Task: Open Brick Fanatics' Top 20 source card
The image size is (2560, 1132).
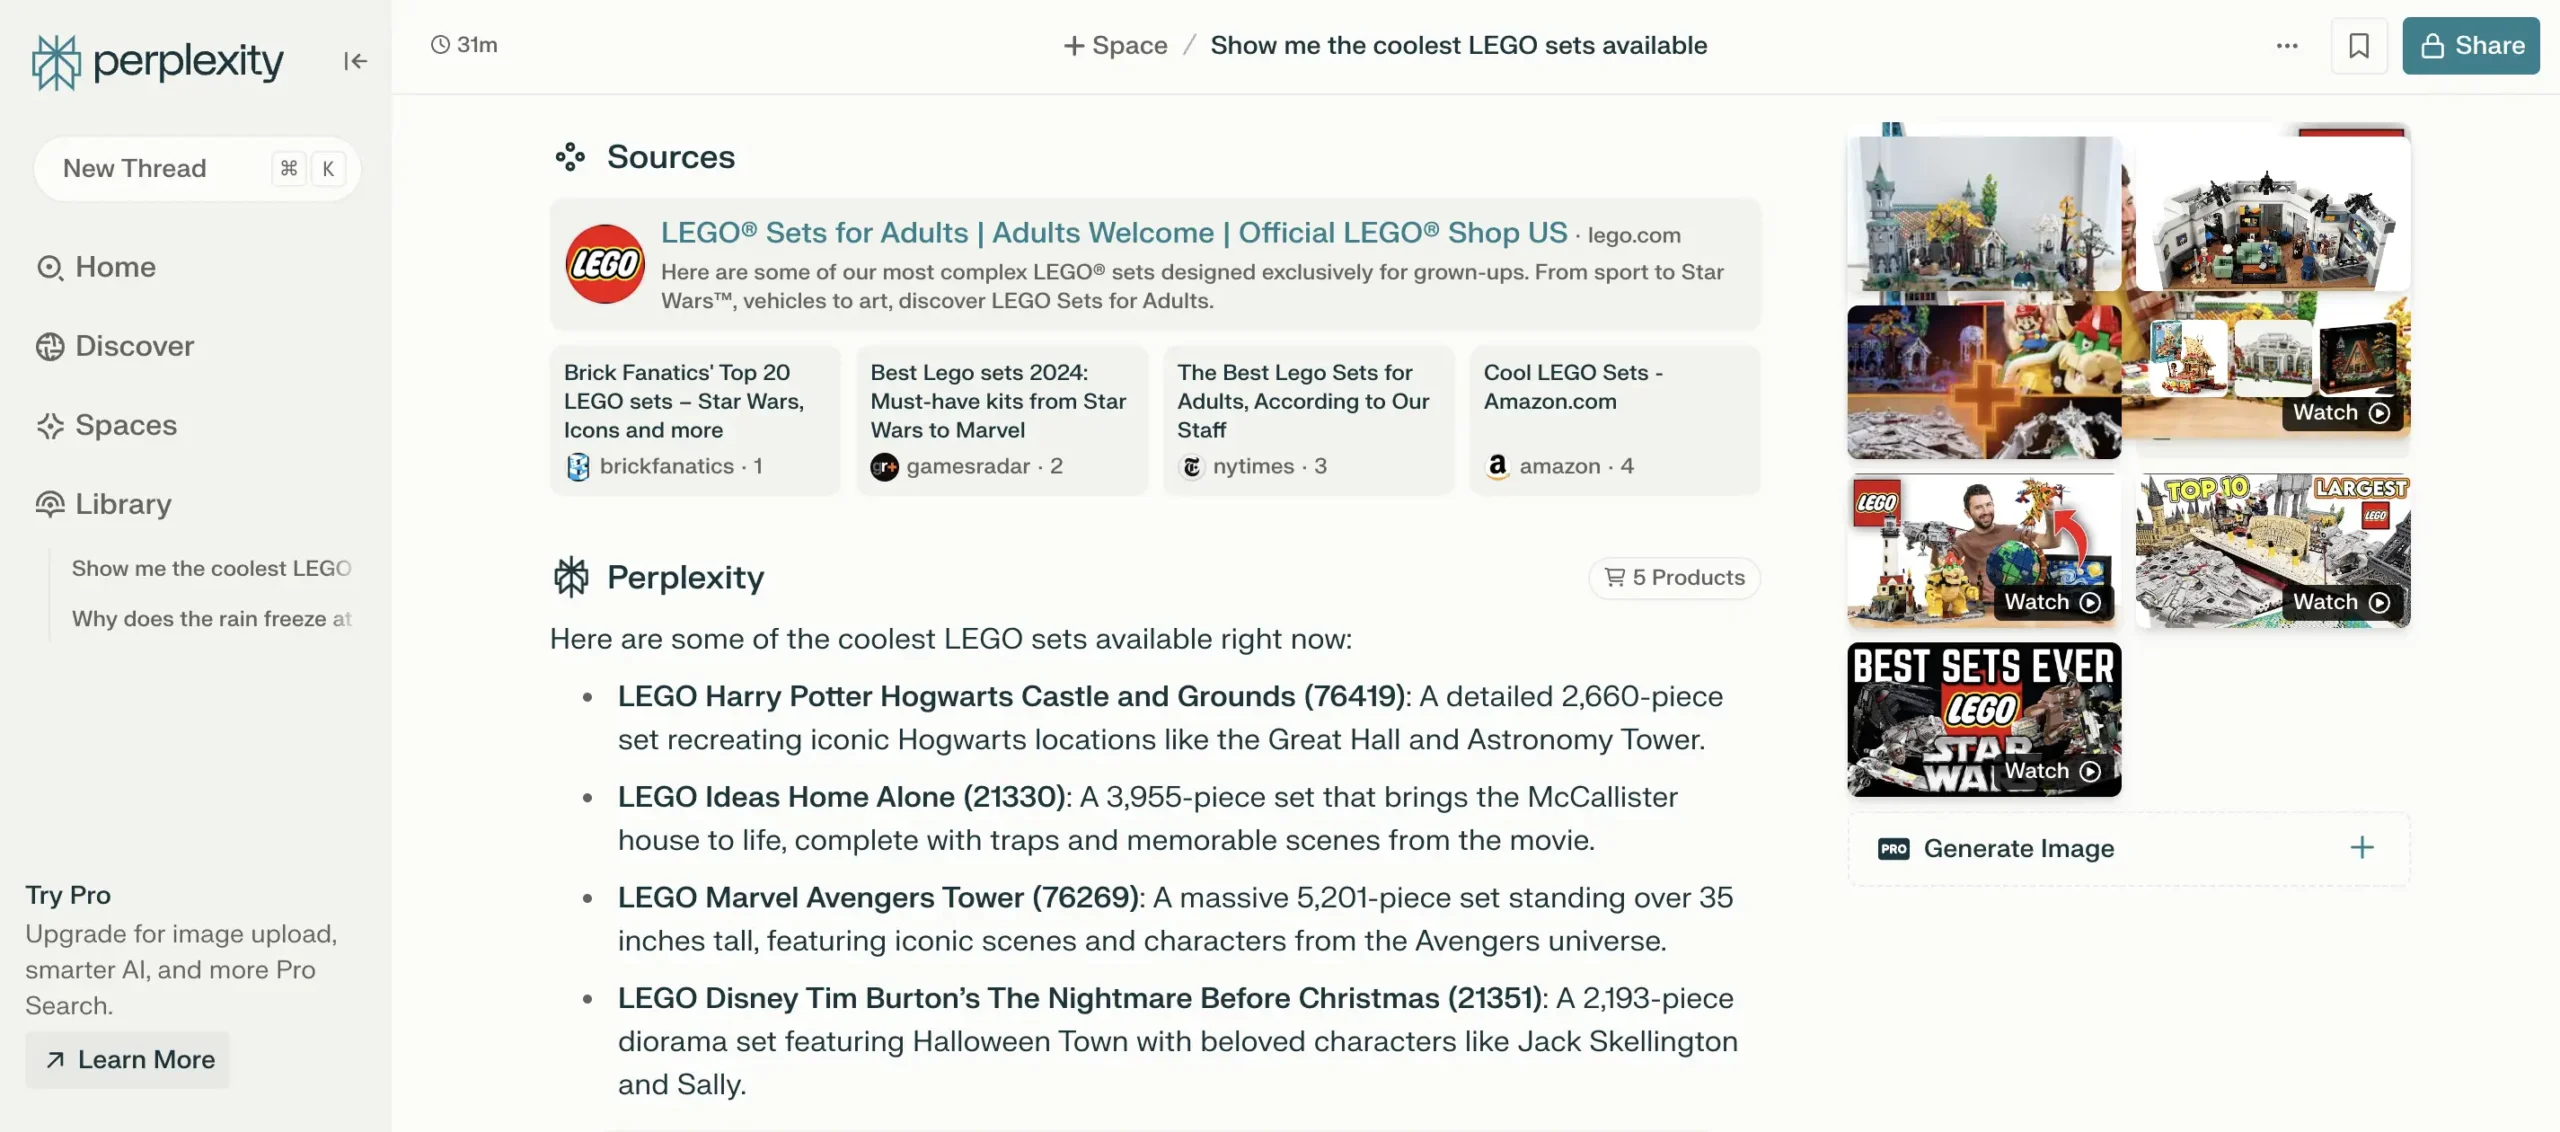Action: [695, 420]
